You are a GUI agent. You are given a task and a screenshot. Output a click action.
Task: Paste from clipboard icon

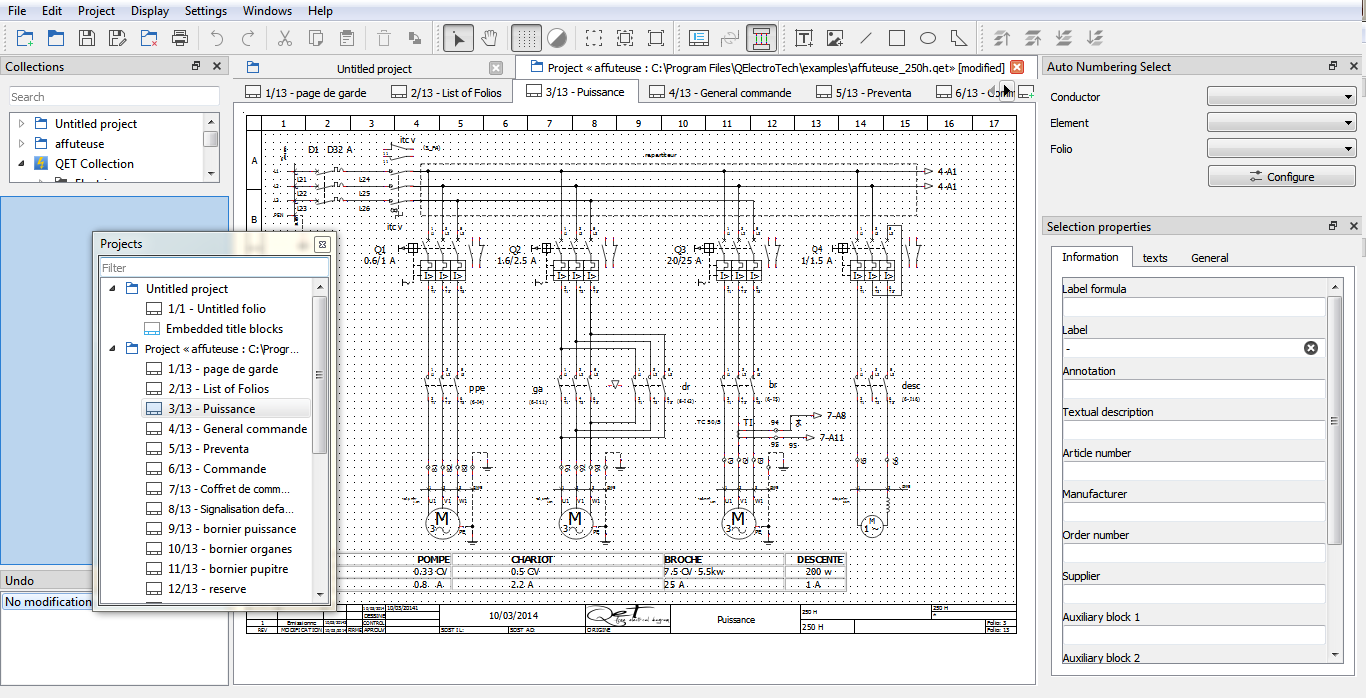(347, 39)
